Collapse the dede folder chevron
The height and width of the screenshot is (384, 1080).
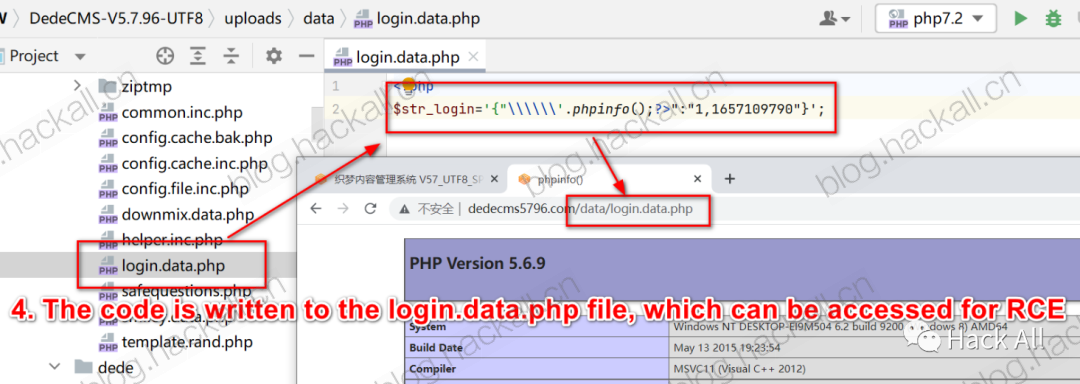tap(54, 367)
